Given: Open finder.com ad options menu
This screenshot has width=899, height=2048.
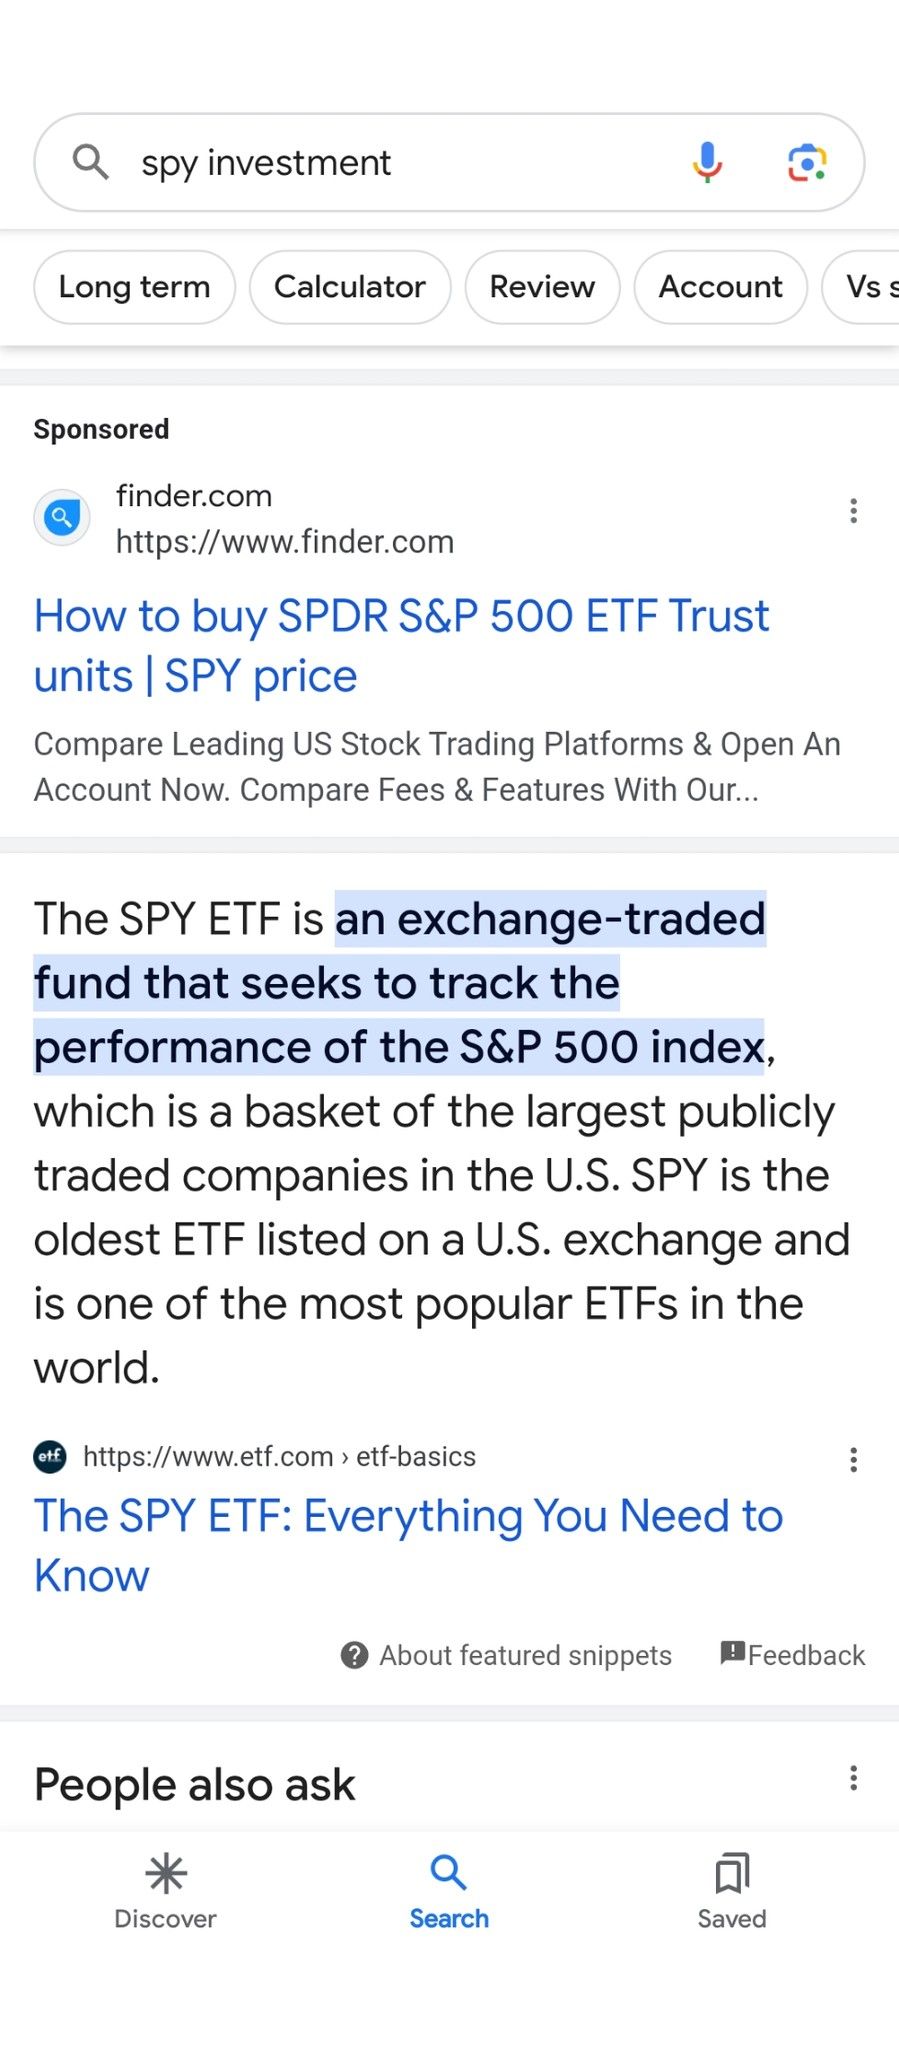Looking at the screenshot, I should coord(853,511).
